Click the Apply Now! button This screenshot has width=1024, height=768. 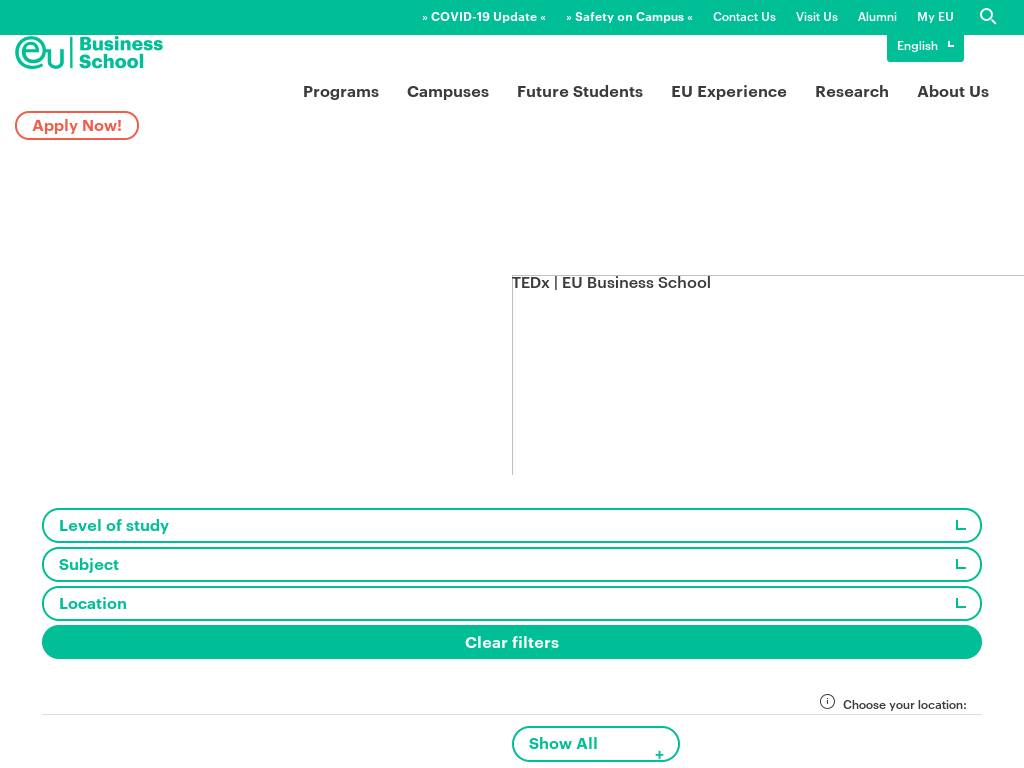click(x=77, y=126)
